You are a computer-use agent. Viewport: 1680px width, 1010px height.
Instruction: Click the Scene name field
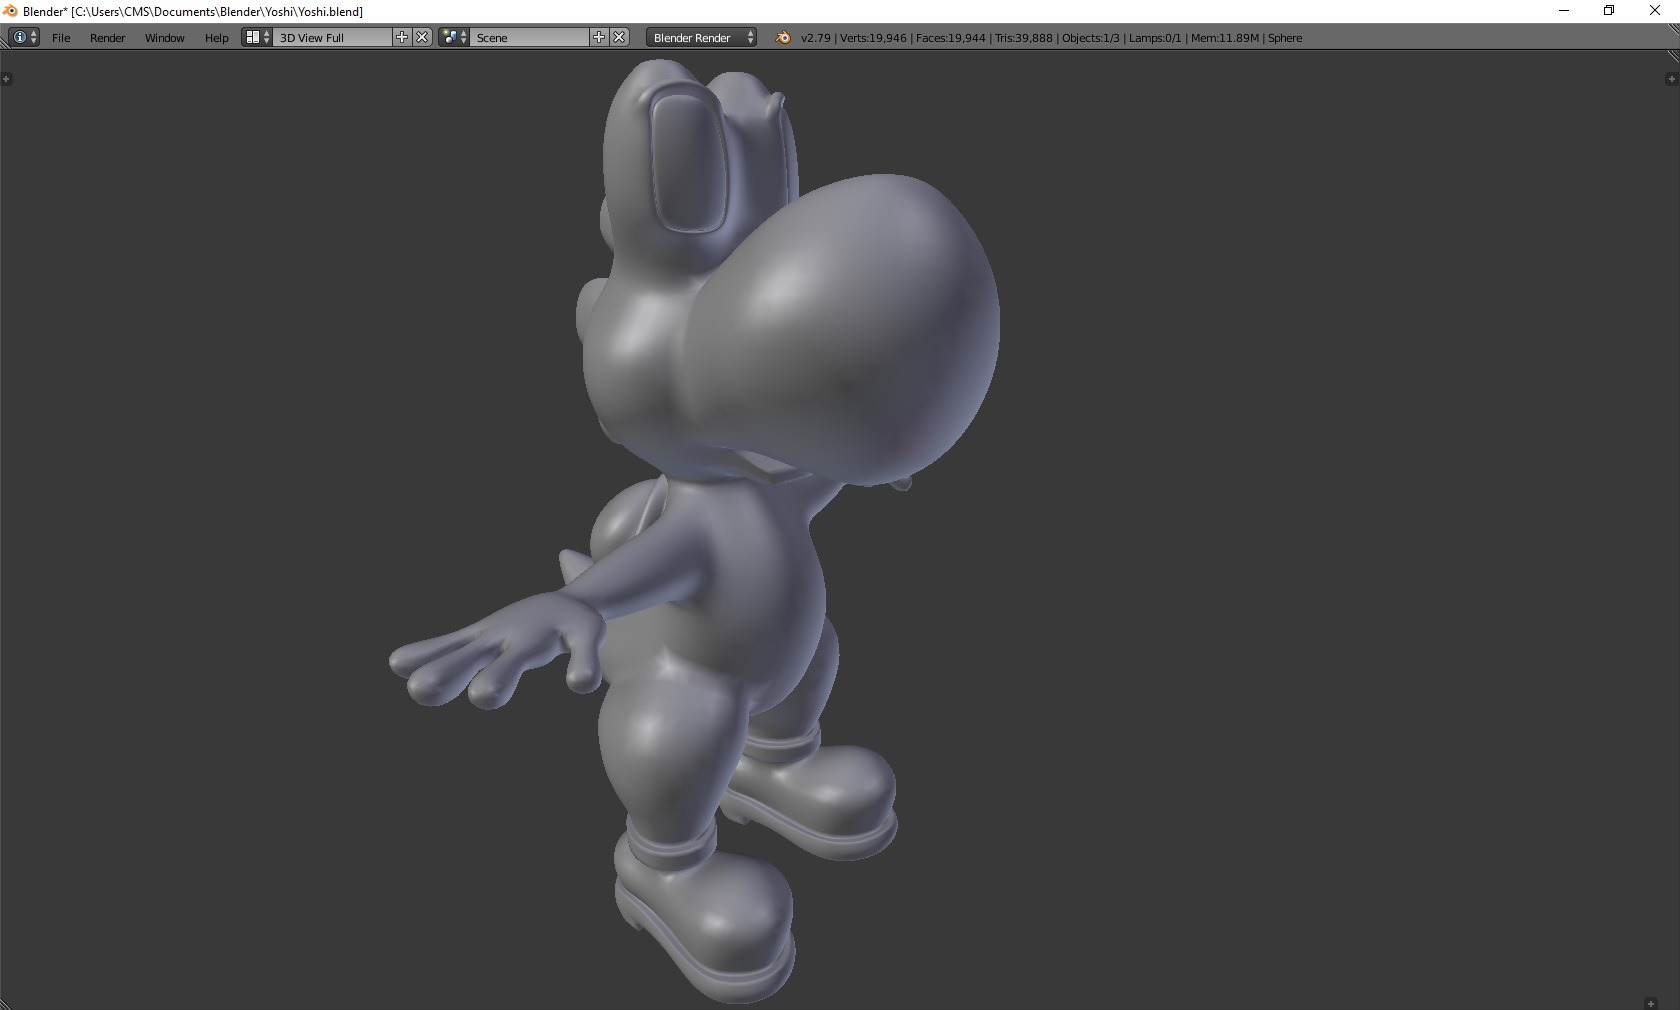(530, 37)
